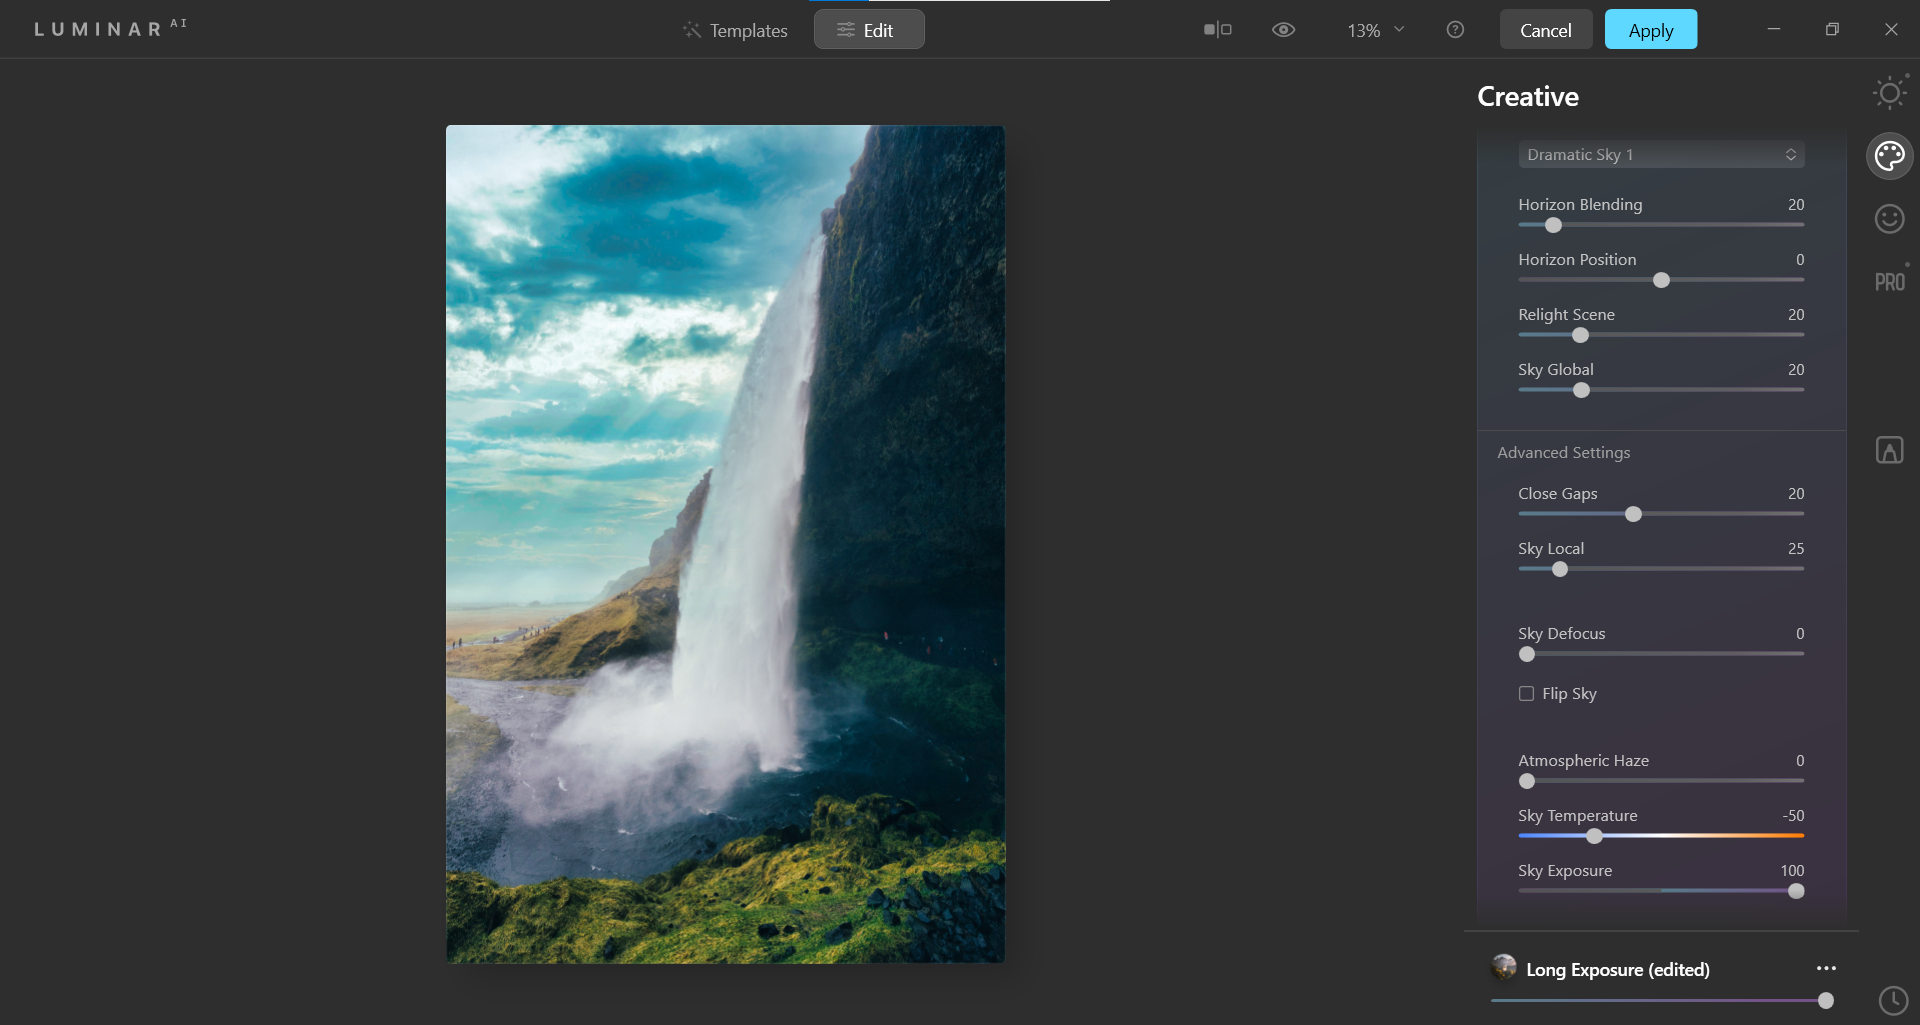Click the Apply button

(x=1651, y=30)
